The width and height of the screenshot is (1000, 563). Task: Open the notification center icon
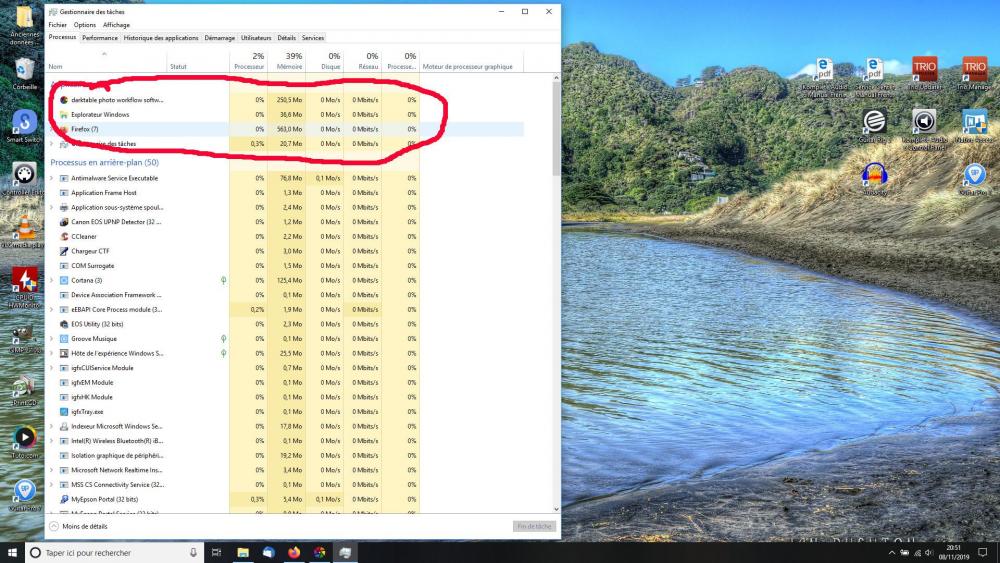click(983, 552)
